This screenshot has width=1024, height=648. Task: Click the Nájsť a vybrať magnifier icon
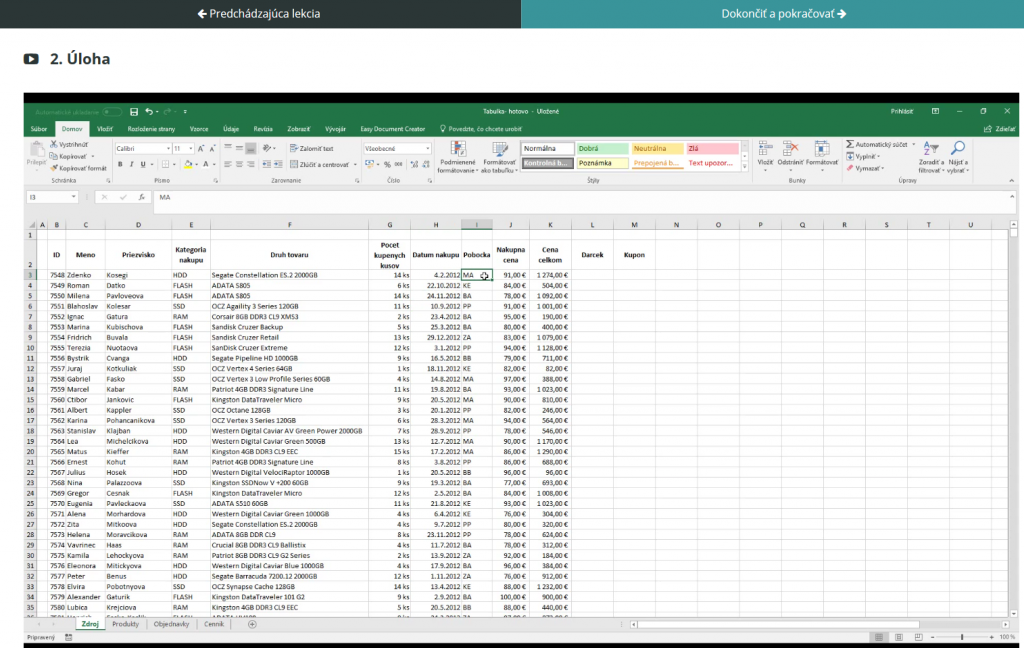[x=958, y=149]
